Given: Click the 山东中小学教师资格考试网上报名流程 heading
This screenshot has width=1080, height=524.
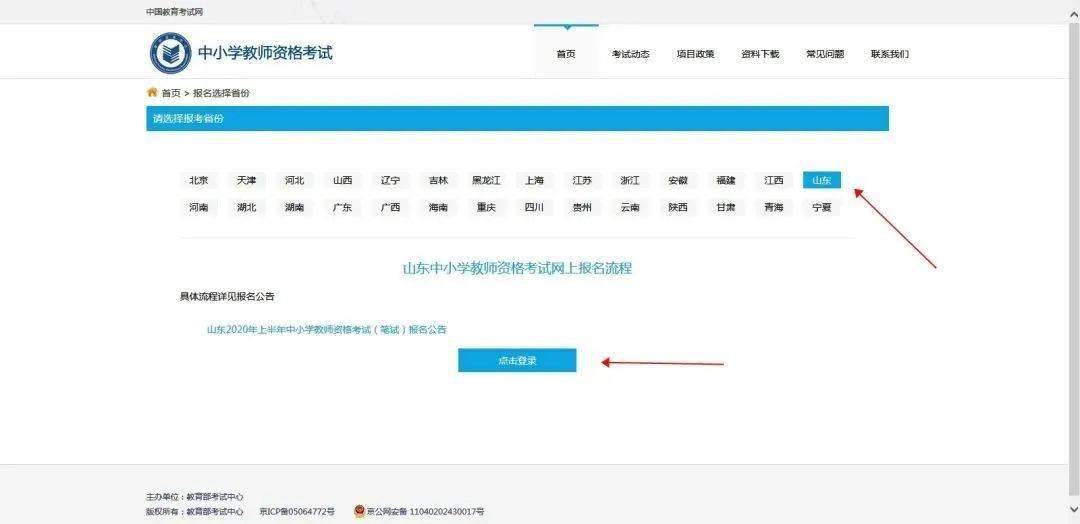Looking at the screenshot, I should click(517, 269).
